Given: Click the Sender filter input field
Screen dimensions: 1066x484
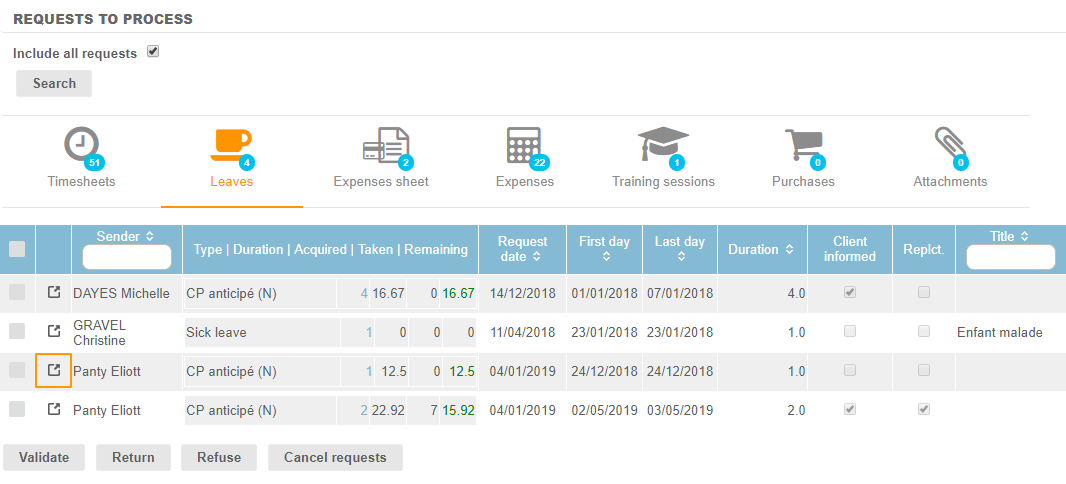Looking at the screenshot, I should point(126,258).
